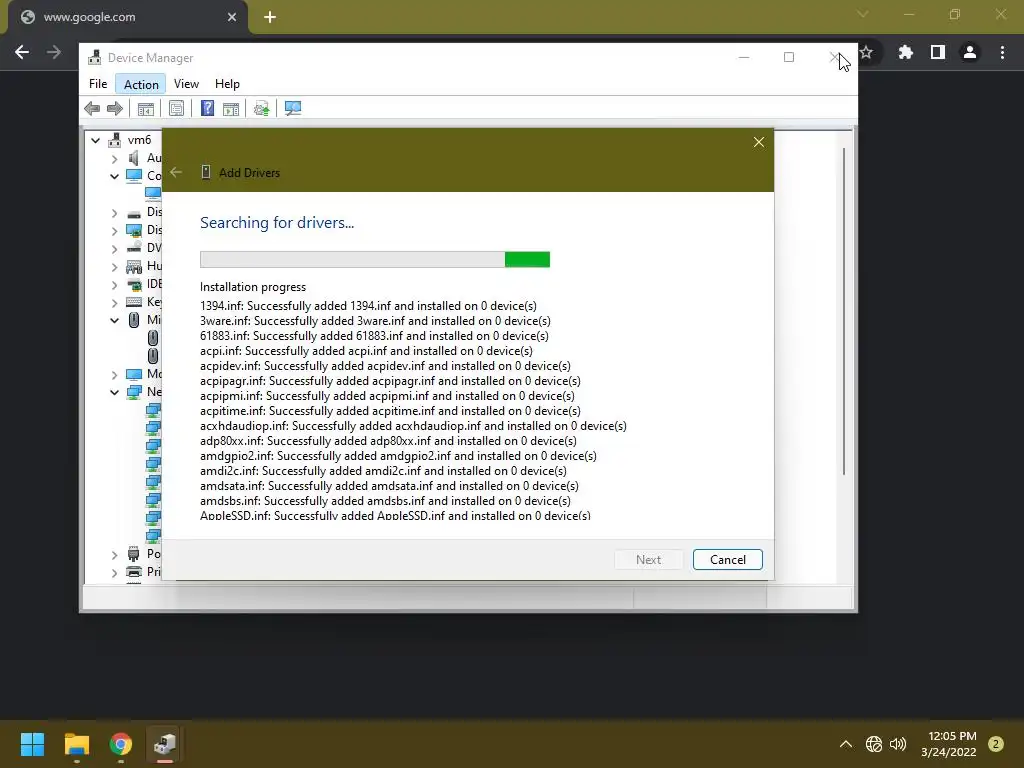Open the Chrome profile avatar icon

pyautogui.click(x=970, y=52)
